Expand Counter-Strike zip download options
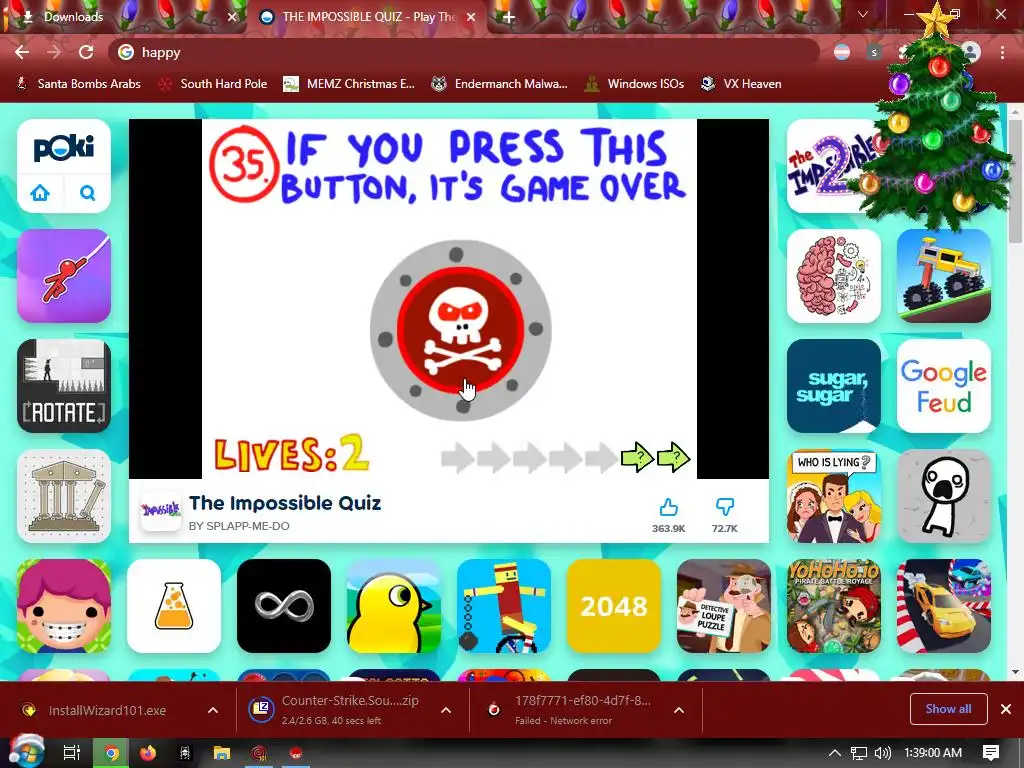 tap(446, 710)
